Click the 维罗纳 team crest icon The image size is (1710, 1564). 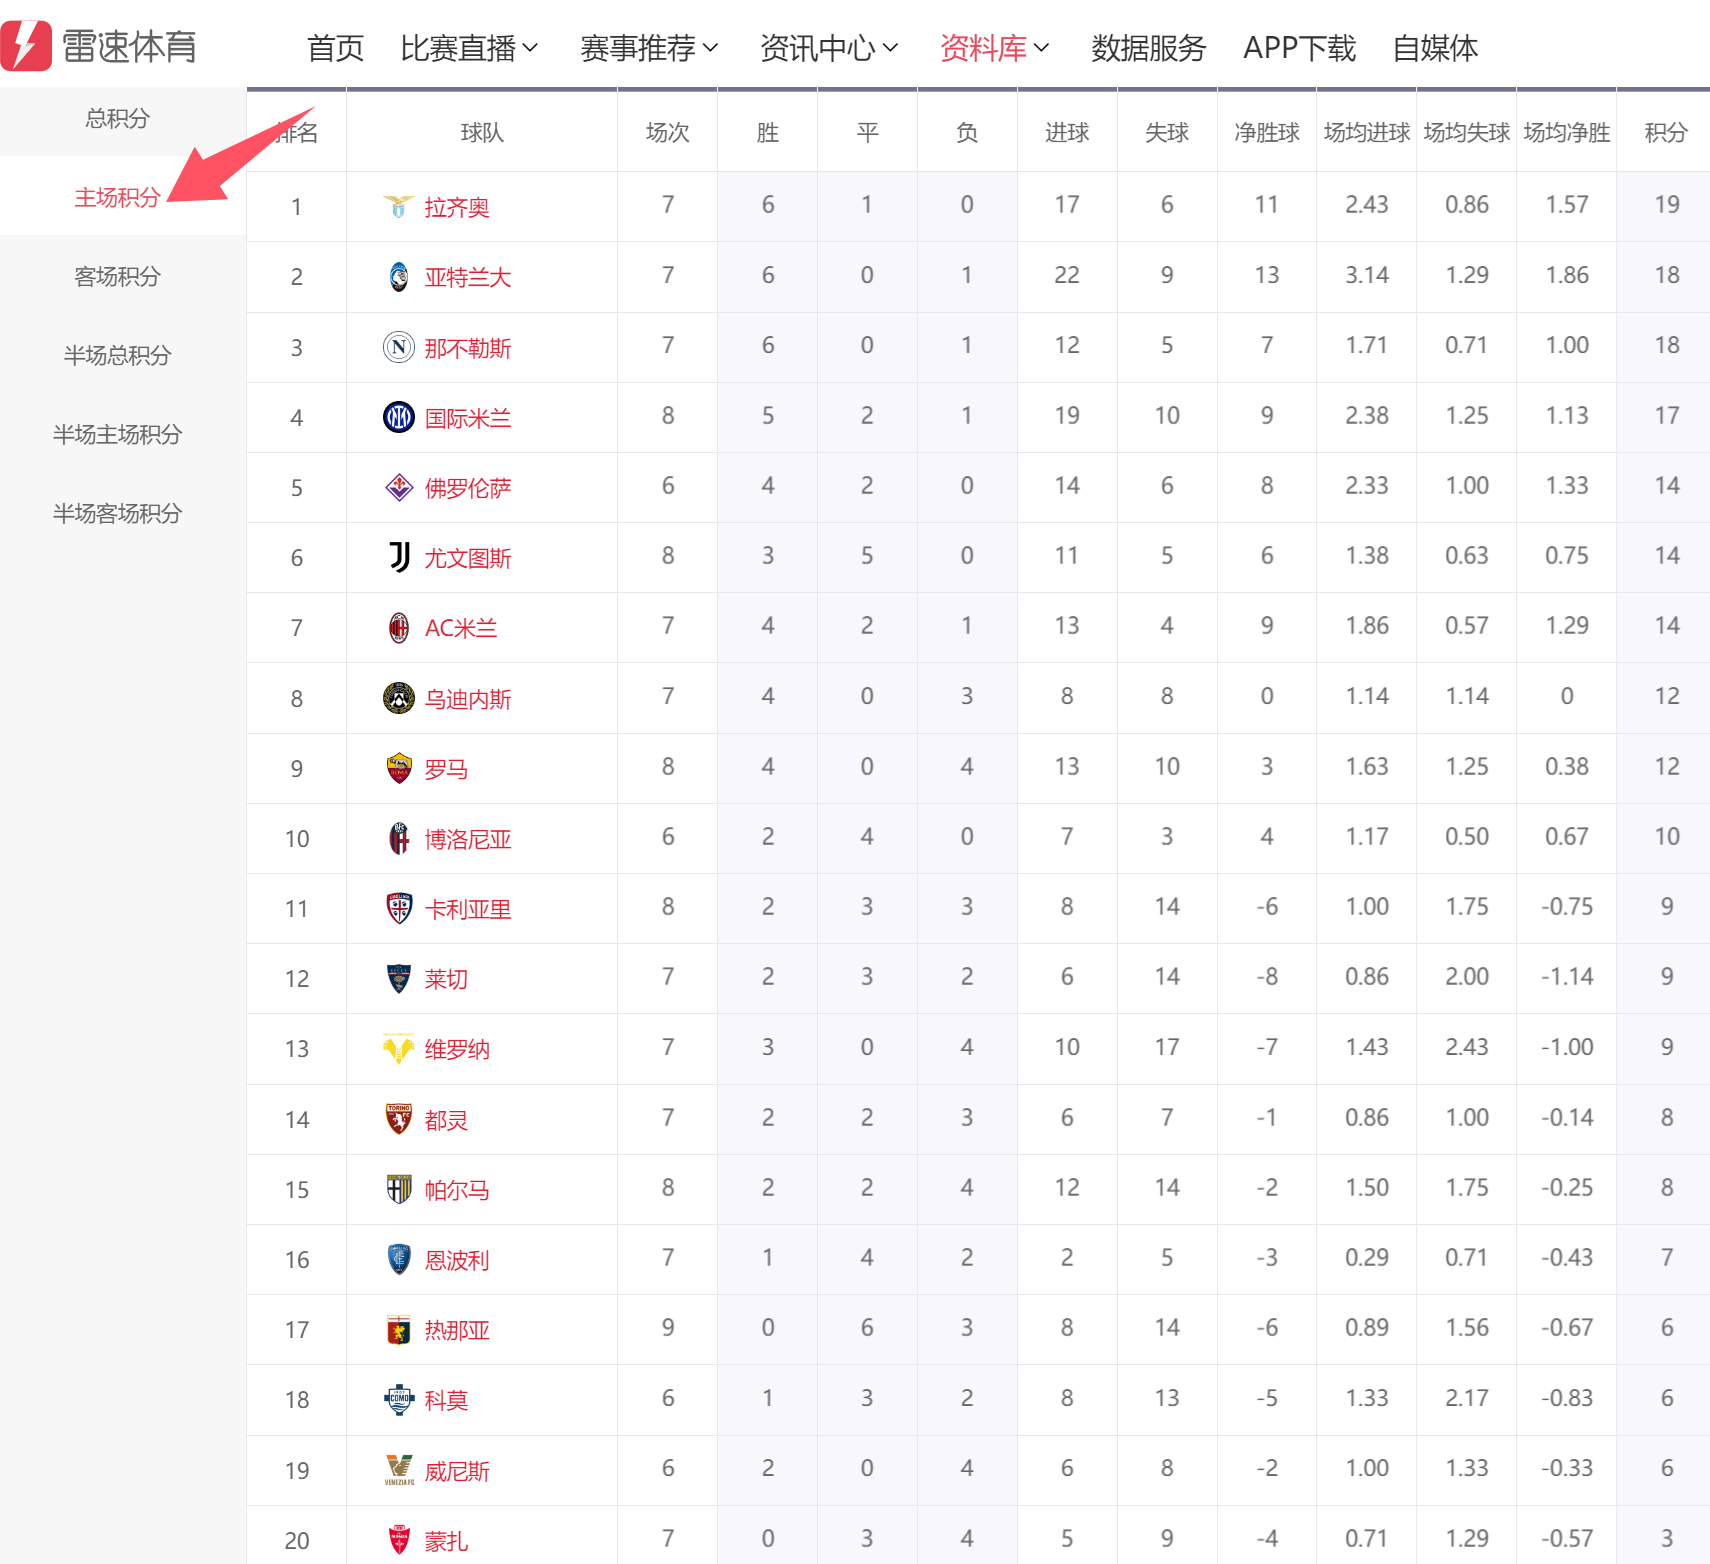[x=399, y=1049]
